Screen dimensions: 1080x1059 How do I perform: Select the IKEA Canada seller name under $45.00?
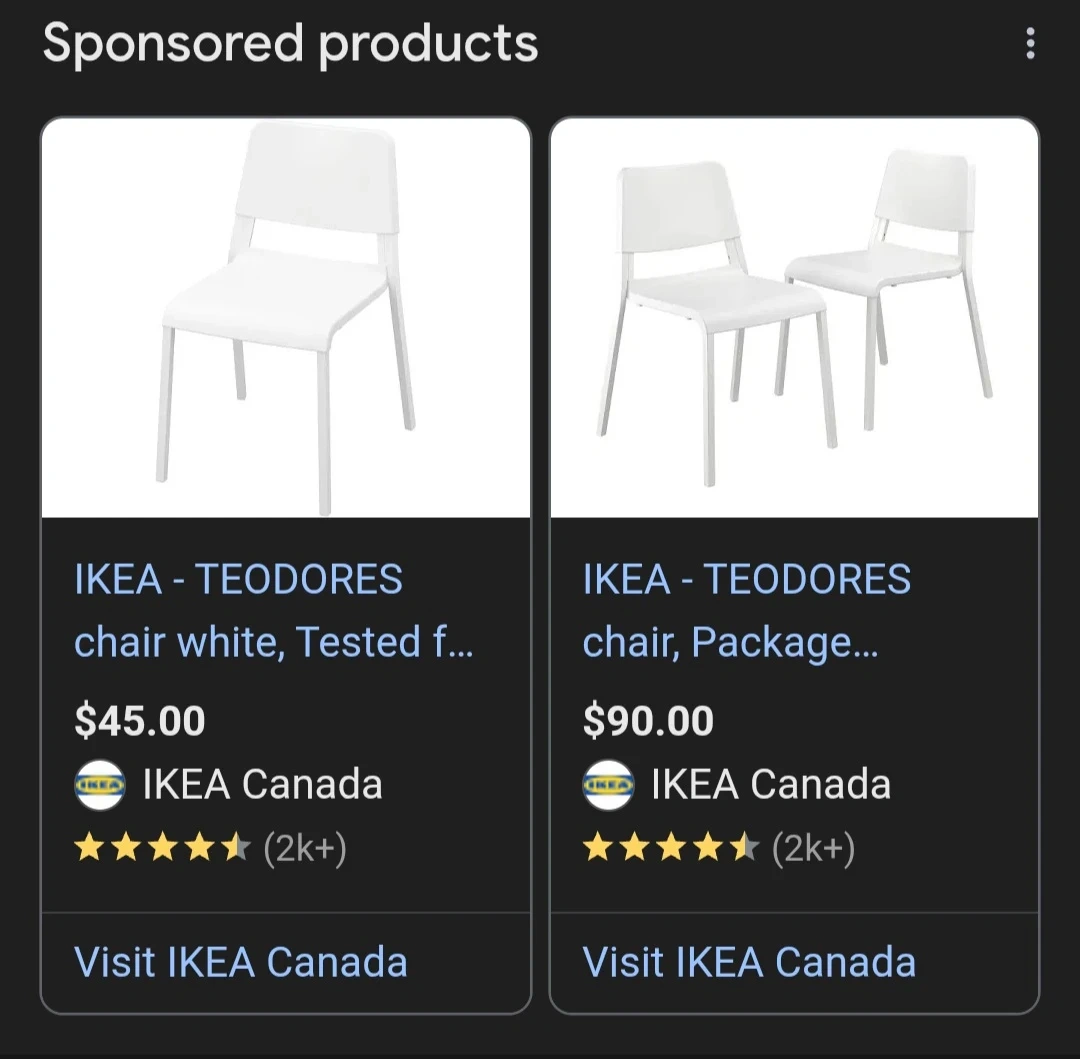[x=262, y=785]
